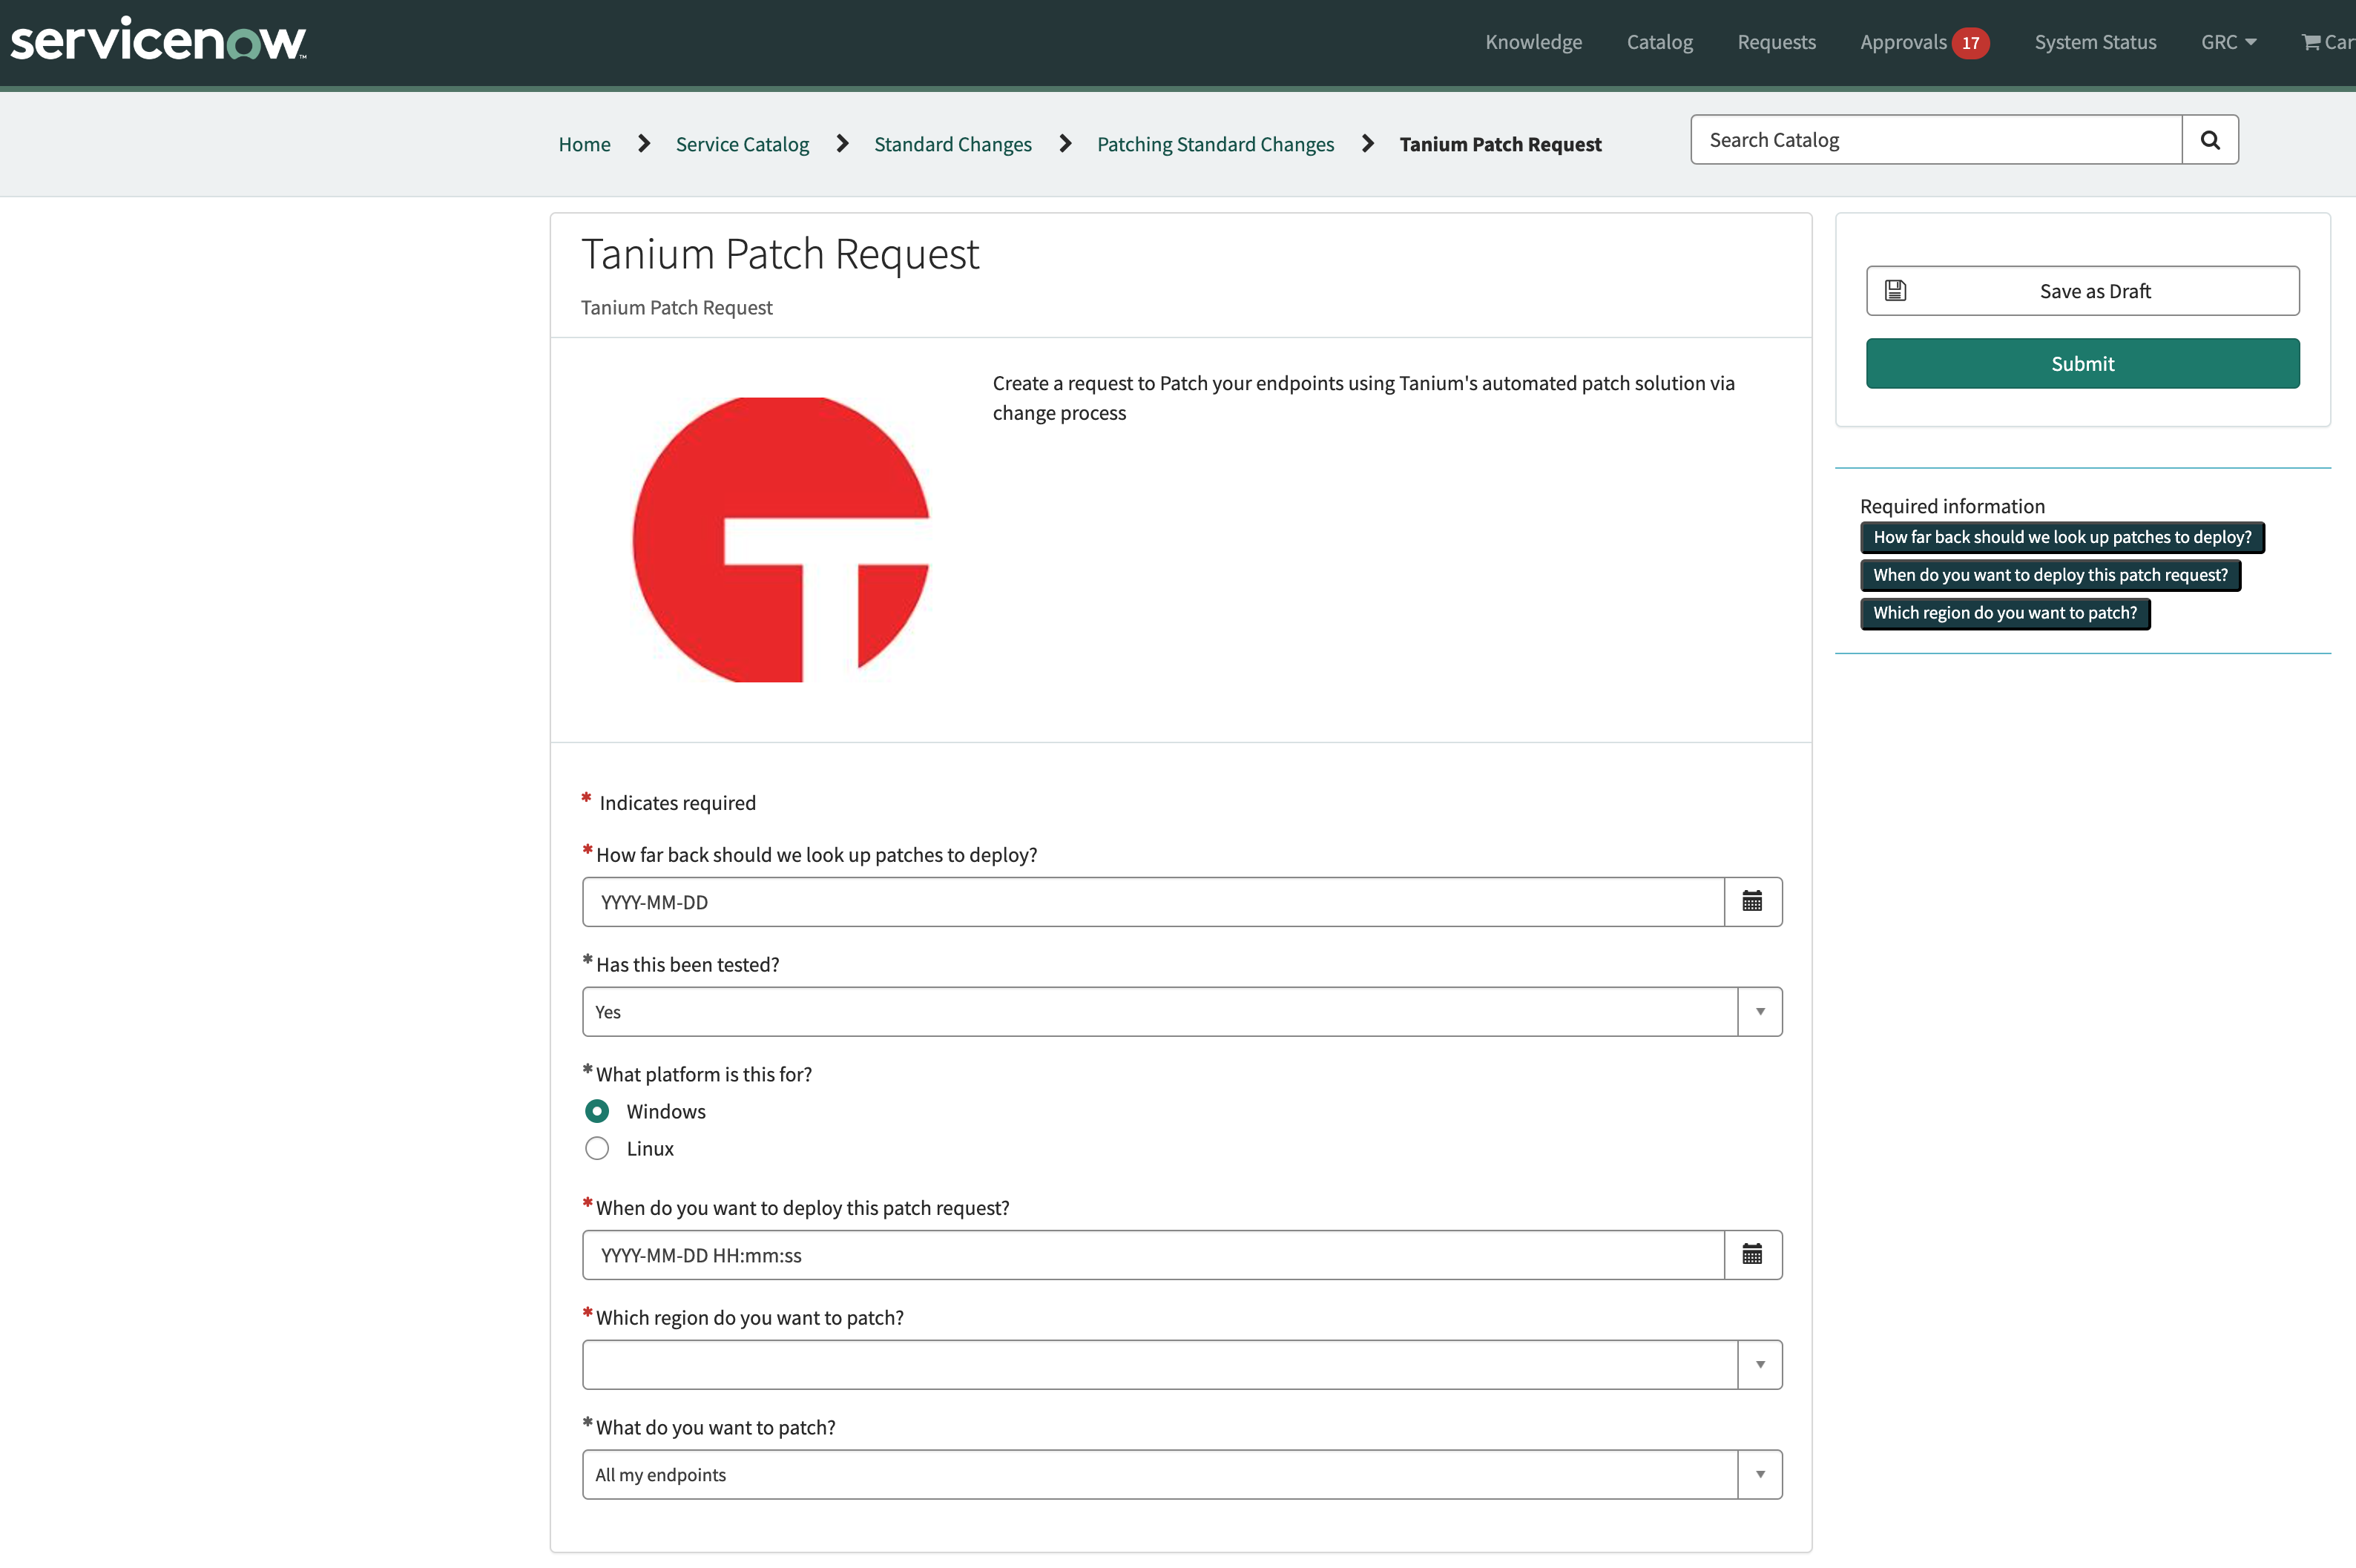
Task: Open the Knowledge menu item
Action: click(1533, 42)
